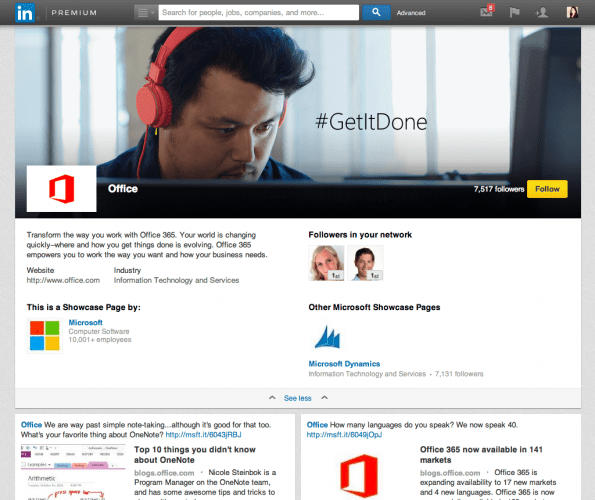
Task: Open the http://www.office.com website link
Action: click(x=63, y=280)
